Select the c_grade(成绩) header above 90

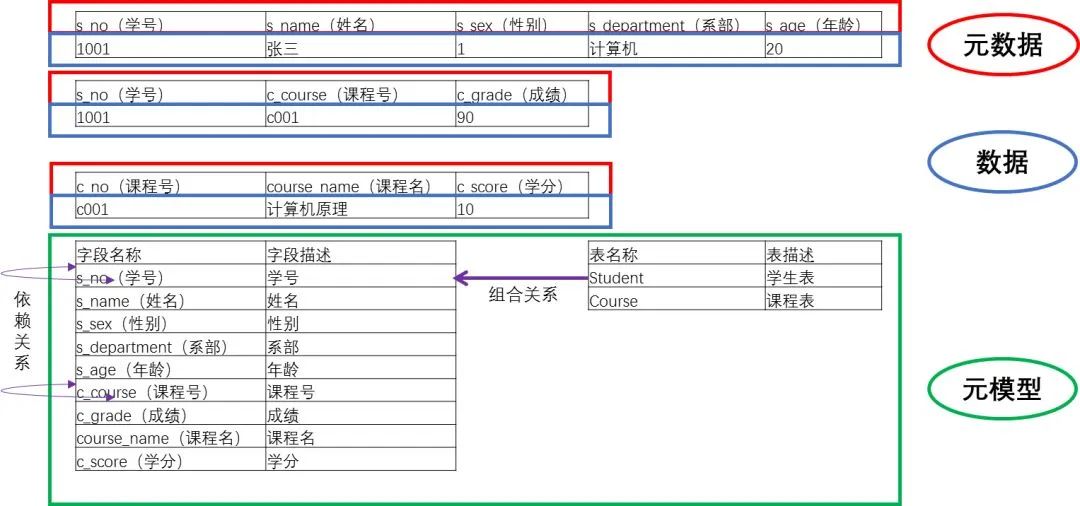522,93
